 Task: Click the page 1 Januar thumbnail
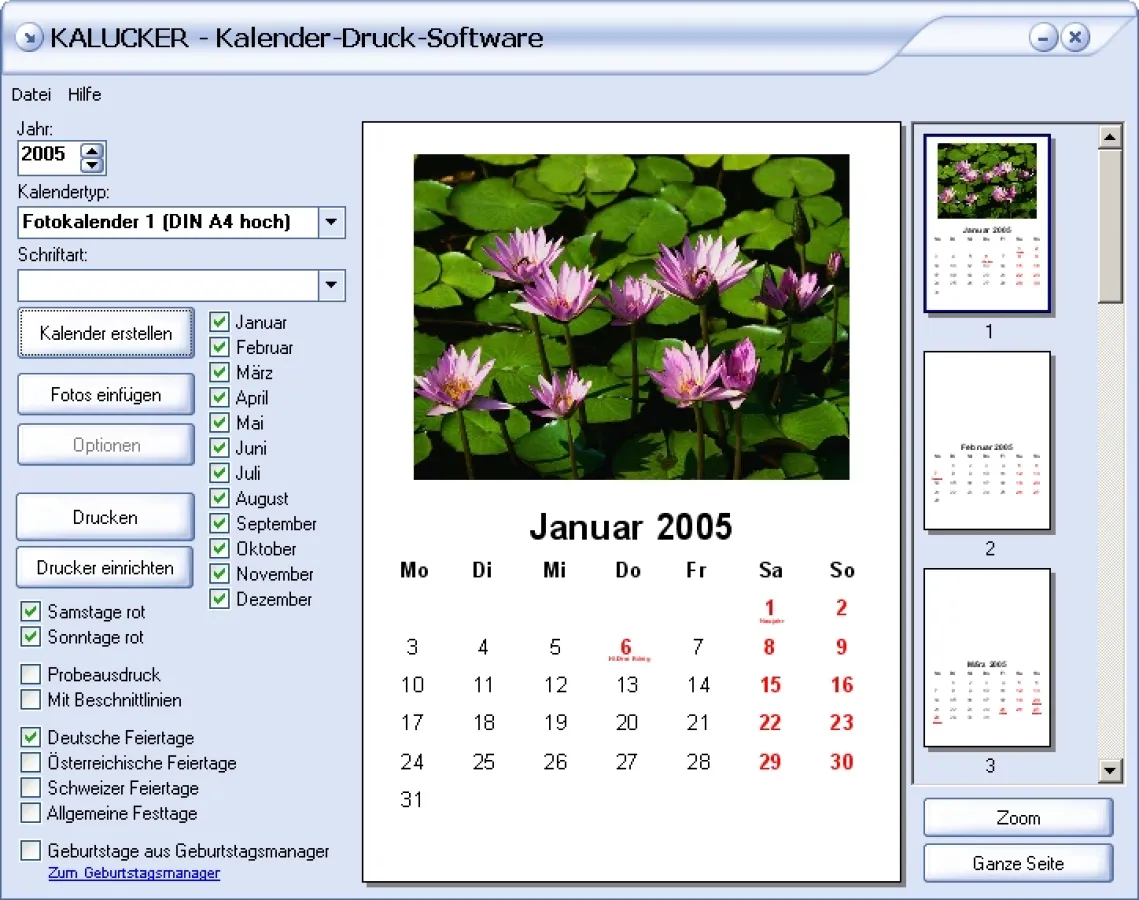tap(987, 224)
